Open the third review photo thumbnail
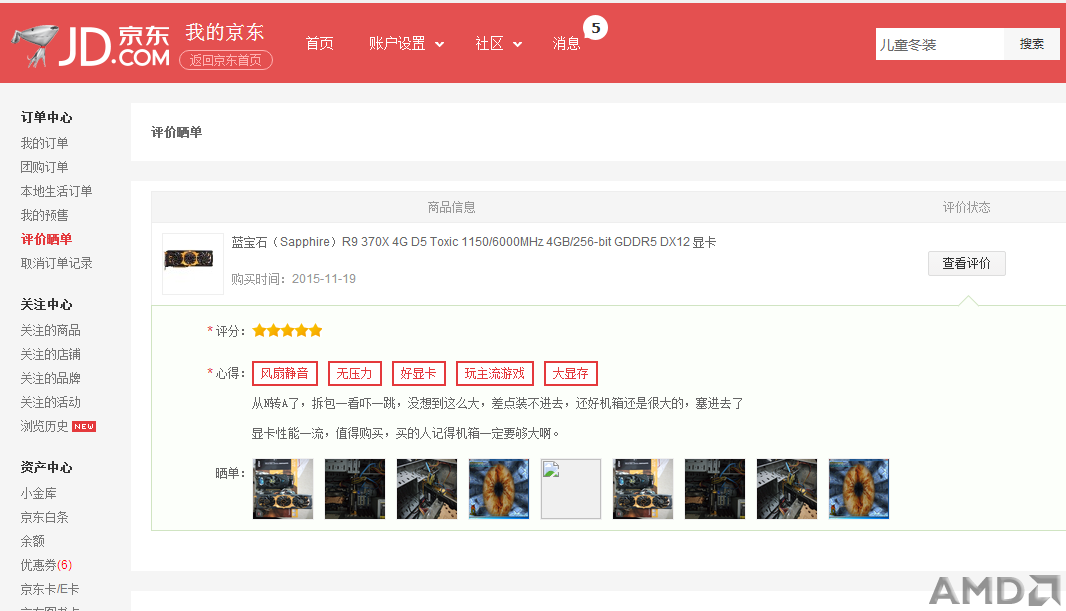 pos(427,489)
